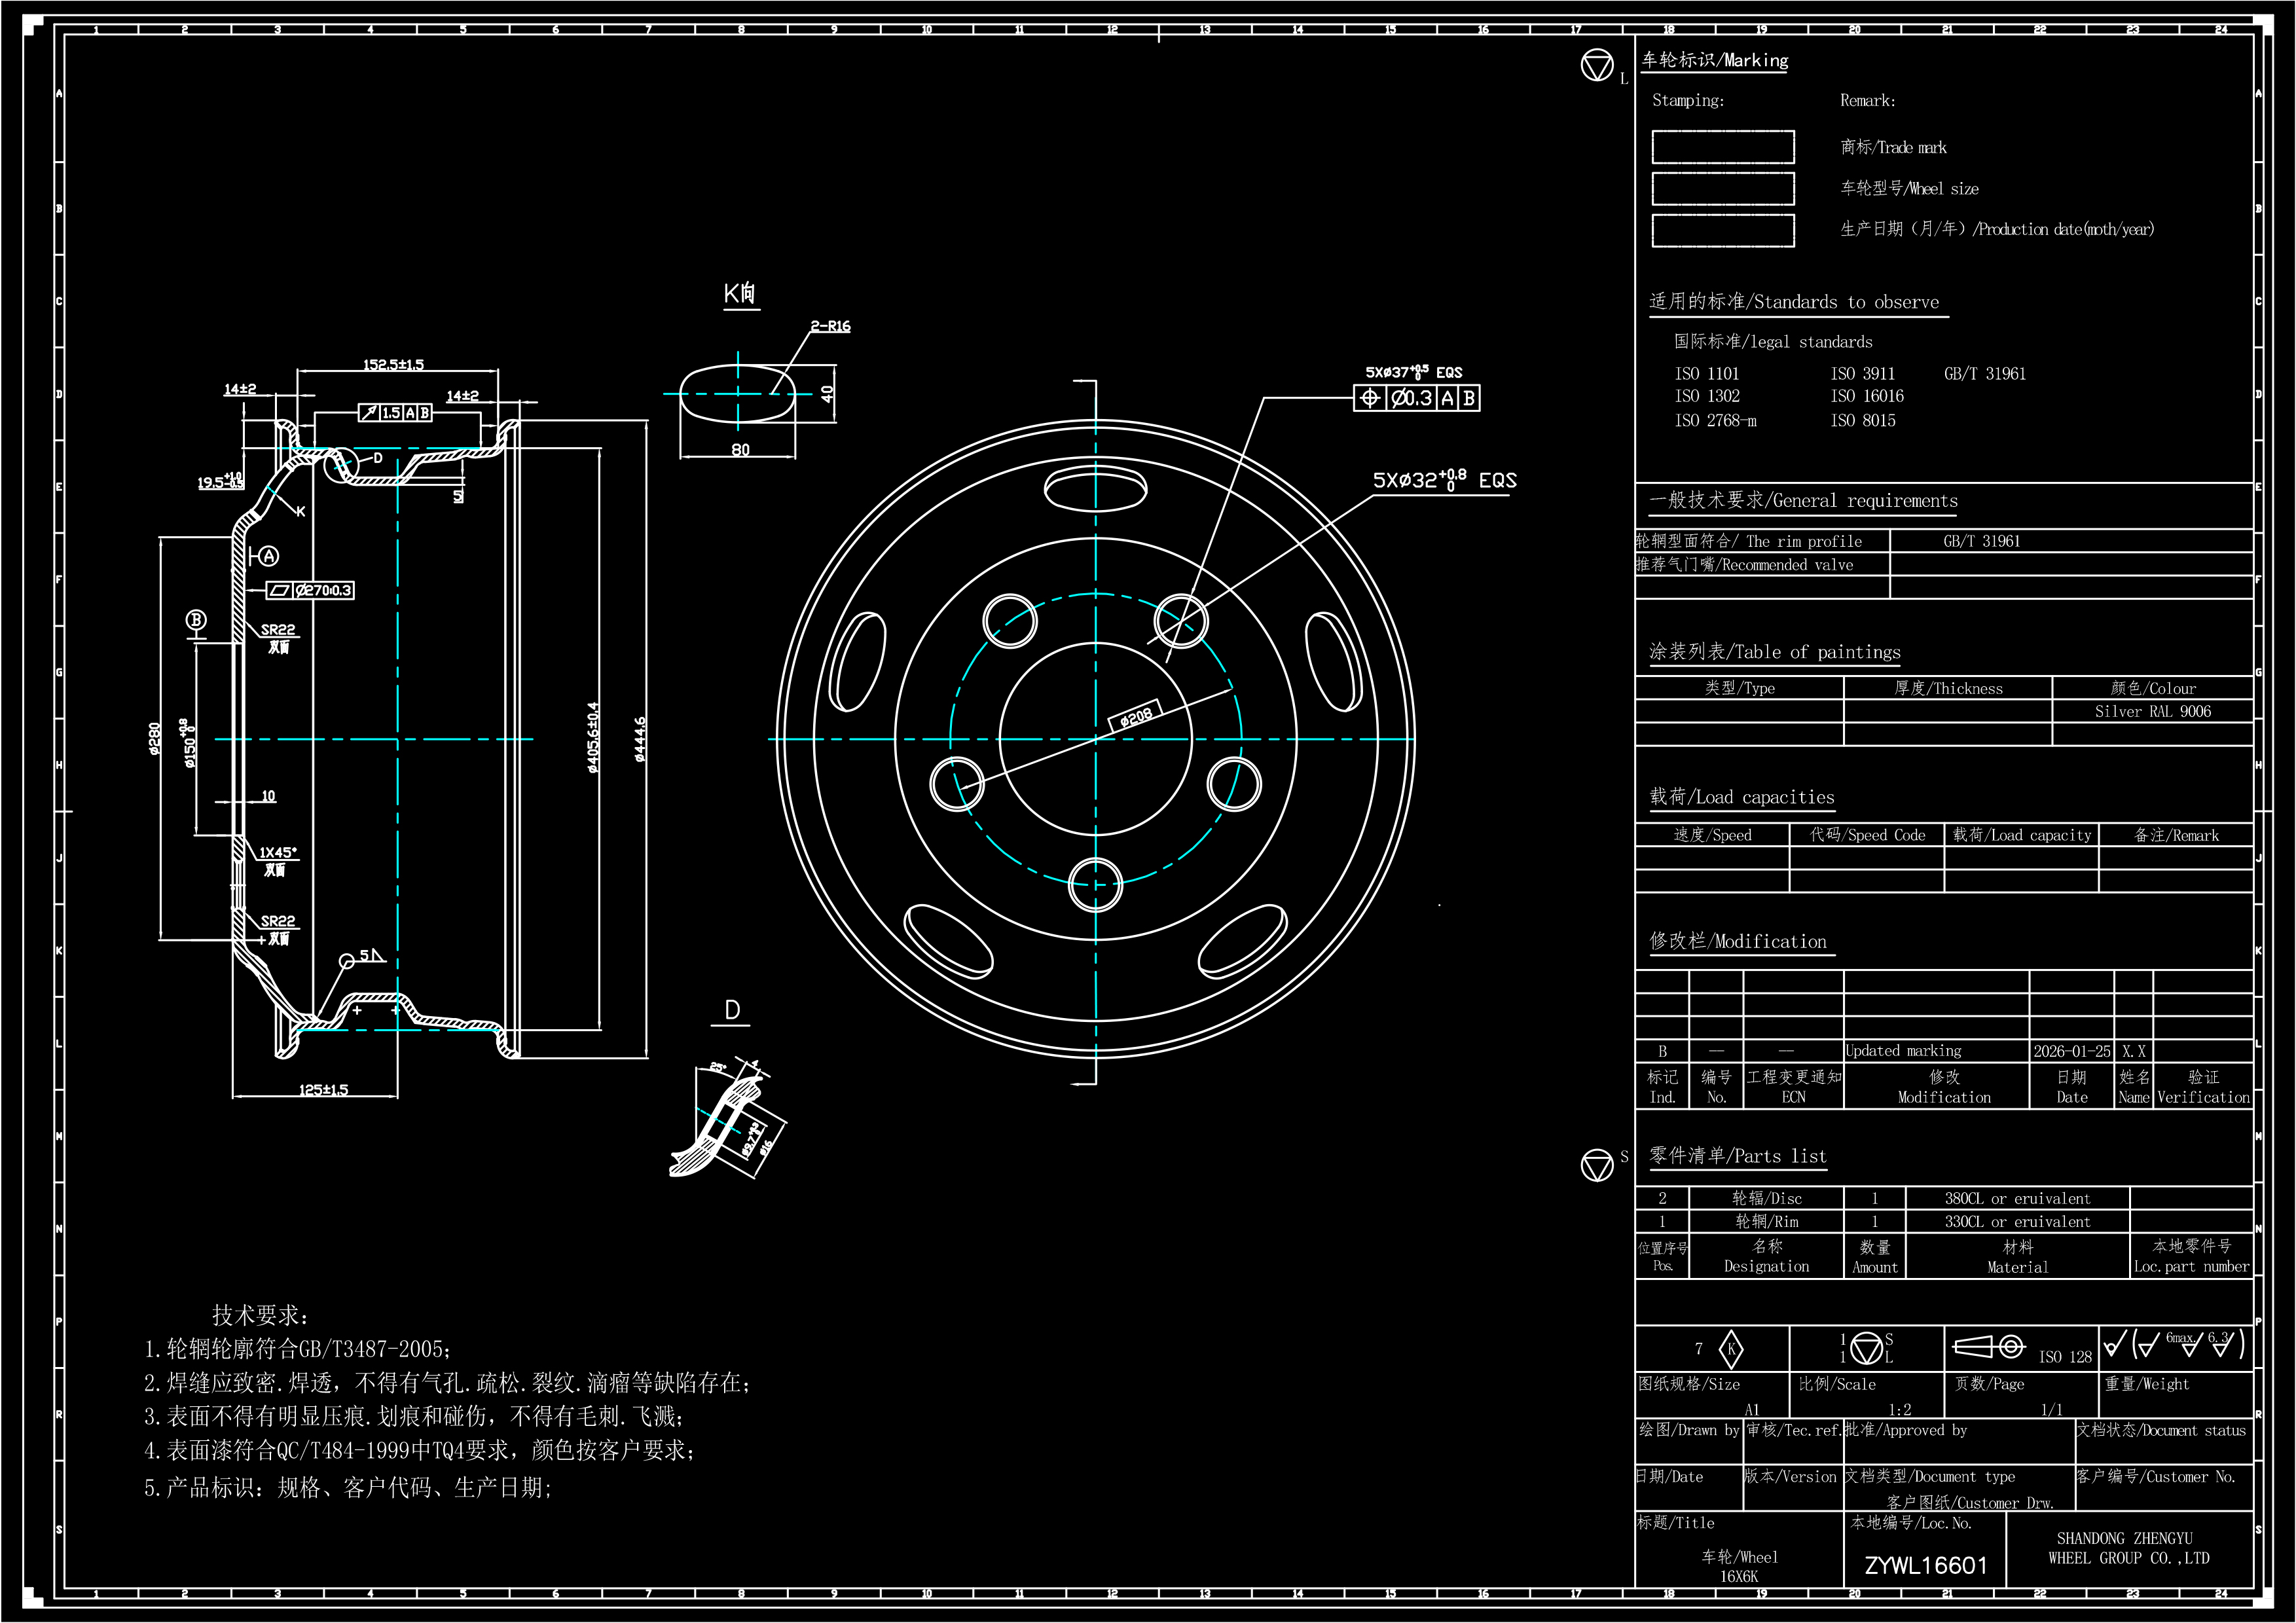Click the triangle-in-circle symbol beside Marking heading

1597,66
